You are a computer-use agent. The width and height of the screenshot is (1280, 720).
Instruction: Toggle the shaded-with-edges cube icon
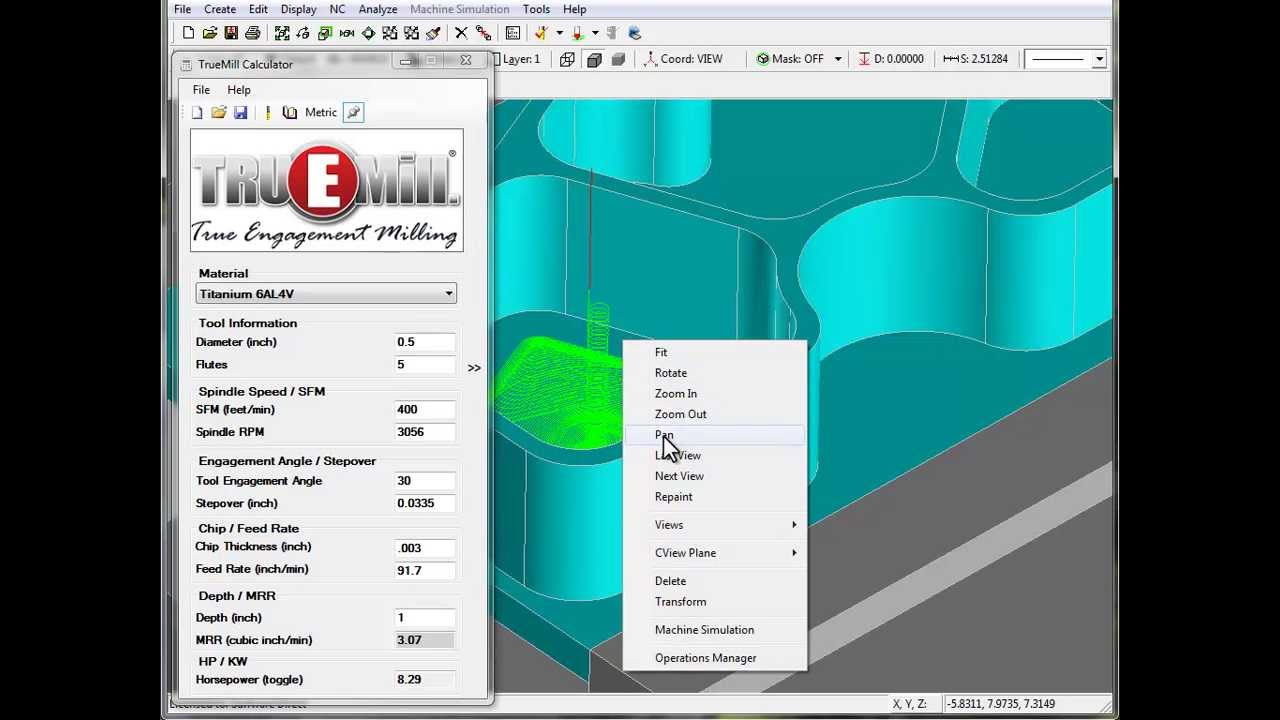click(594, 59)
